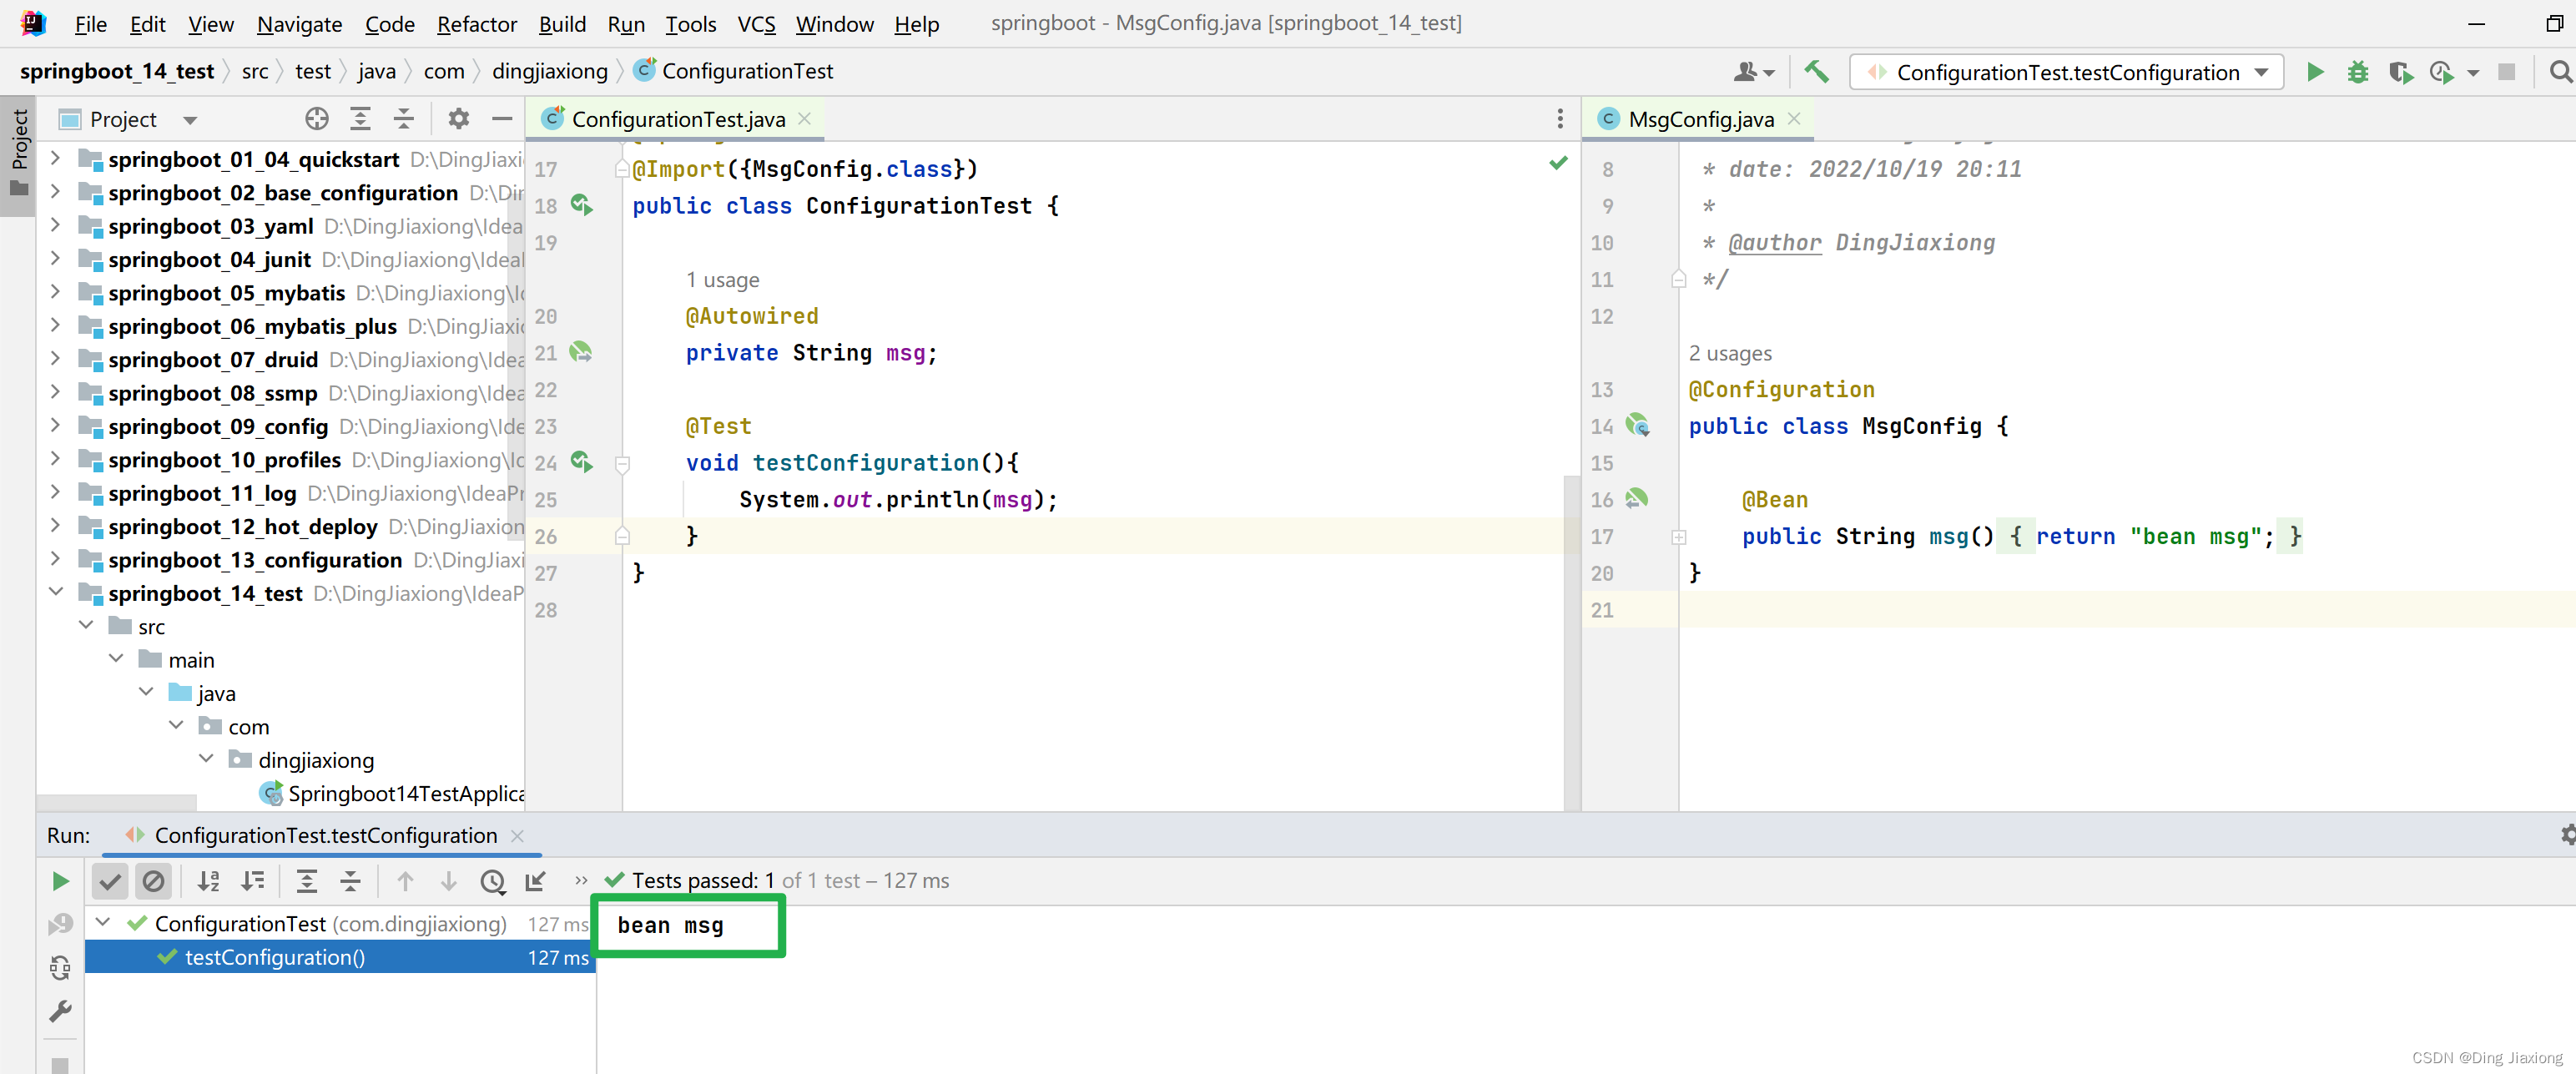Open Project panel gear options
2576x1074 pixels.
(x=458, y=119)
